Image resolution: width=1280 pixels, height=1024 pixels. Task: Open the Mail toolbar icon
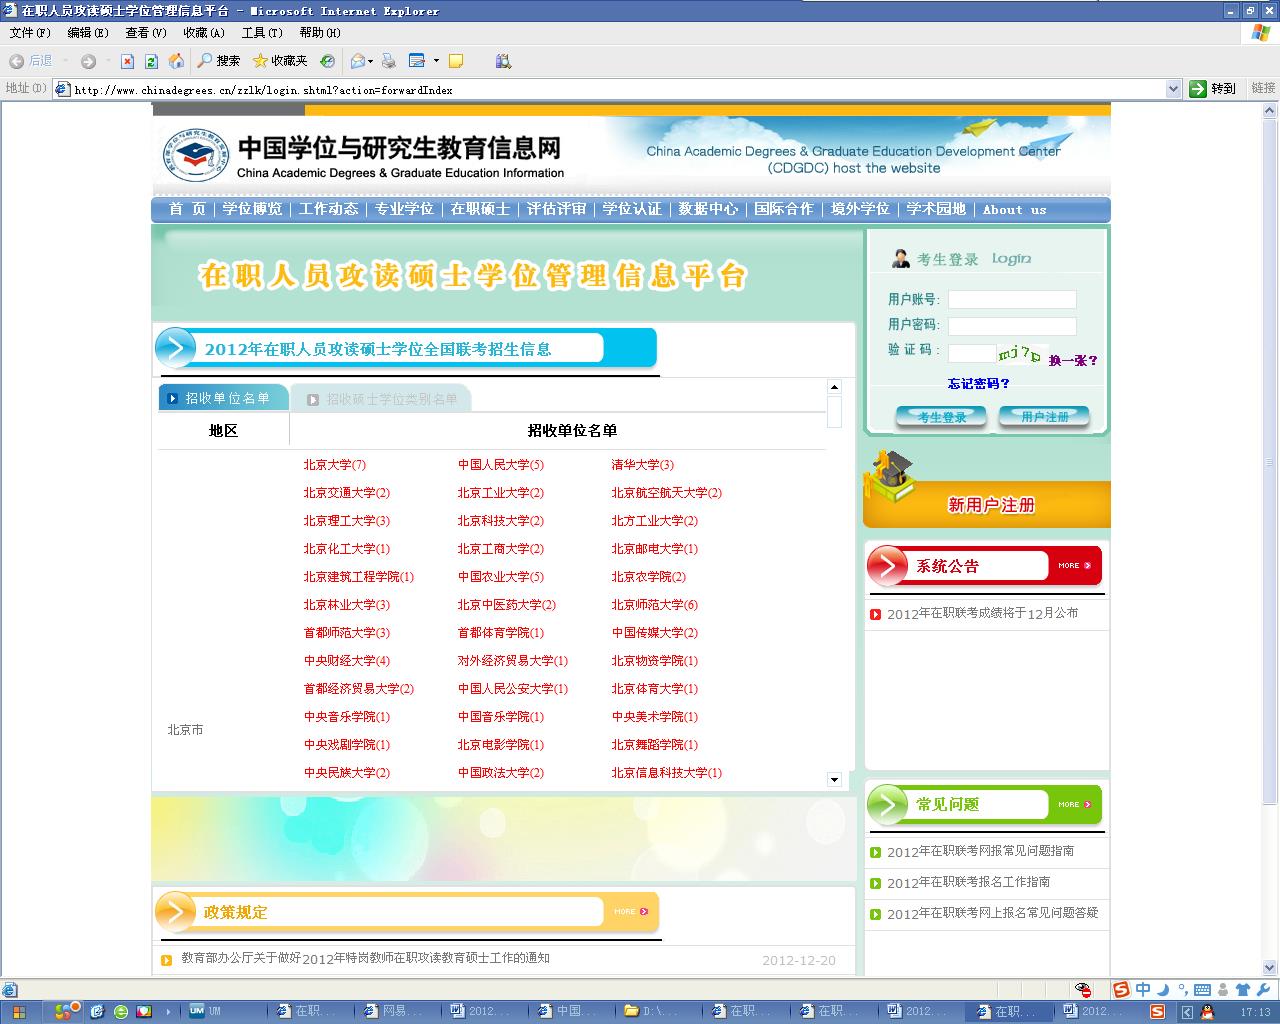(357, 61)
